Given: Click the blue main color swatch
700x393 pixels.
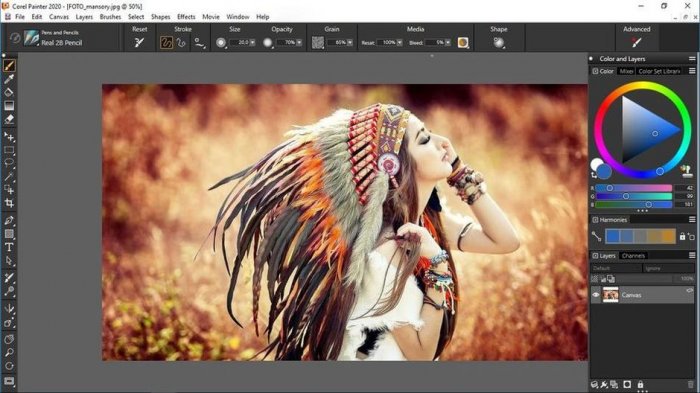Looking at the screenshot, I should coord(604,171).
